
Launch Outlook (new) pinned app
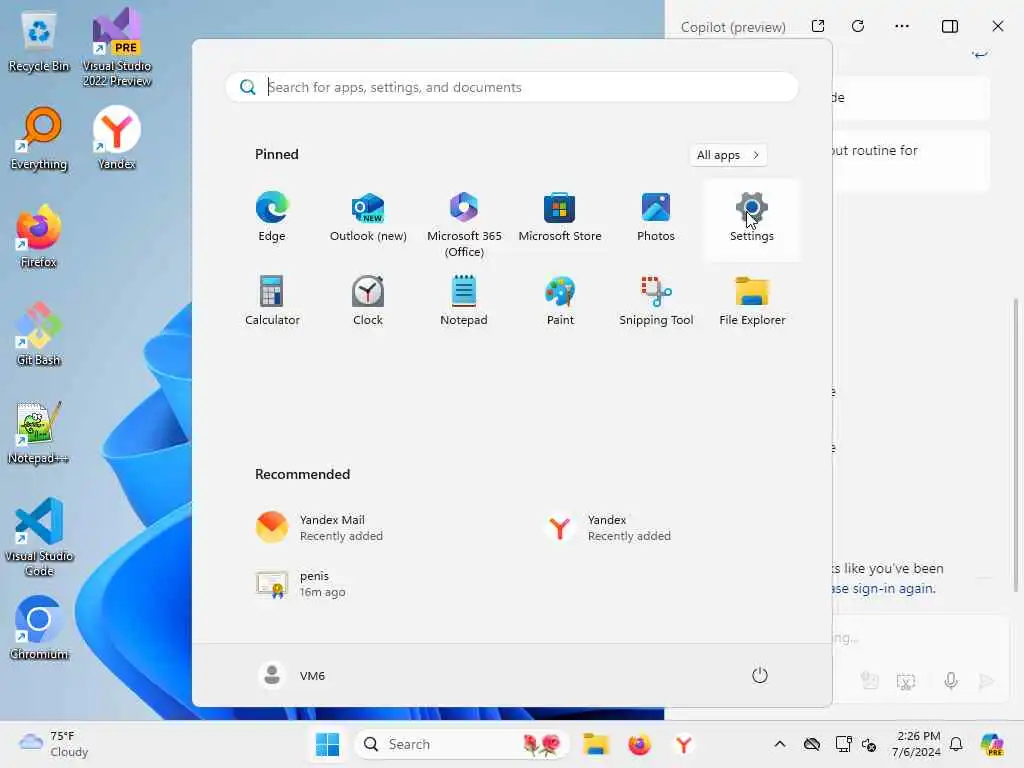point(368,217)
